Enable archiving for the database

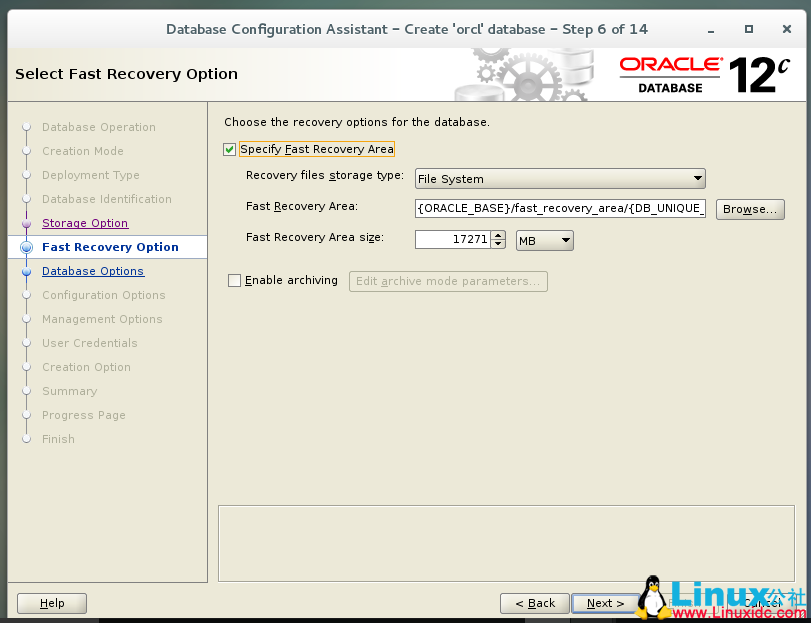click(234, 280)
